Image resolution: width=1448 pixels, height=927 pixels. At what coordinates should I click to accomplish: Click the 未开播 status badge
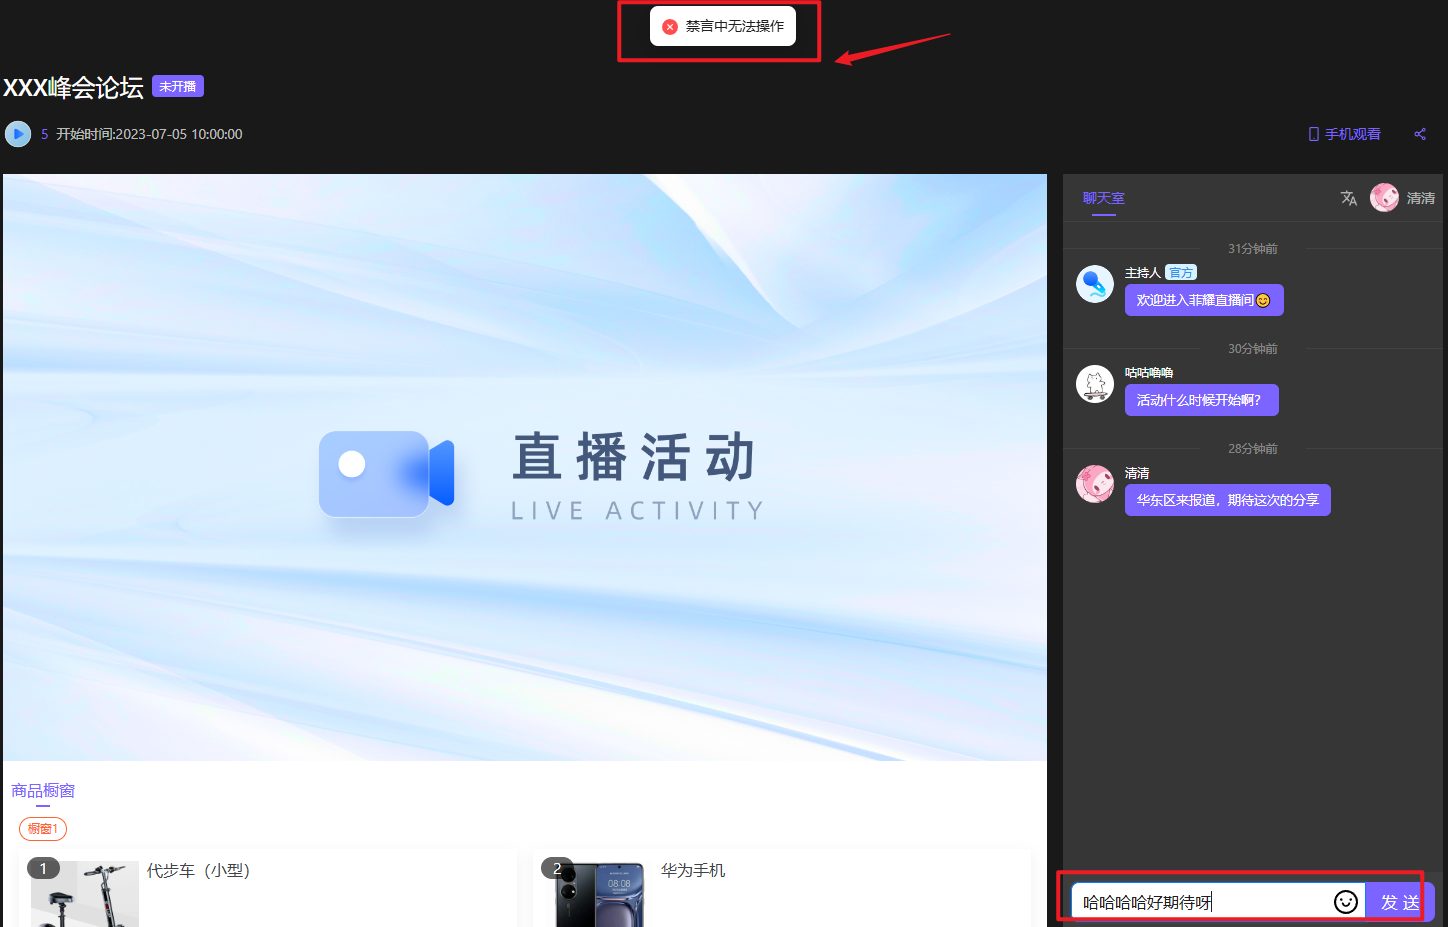pyautogui.click(x=178, y=87)
